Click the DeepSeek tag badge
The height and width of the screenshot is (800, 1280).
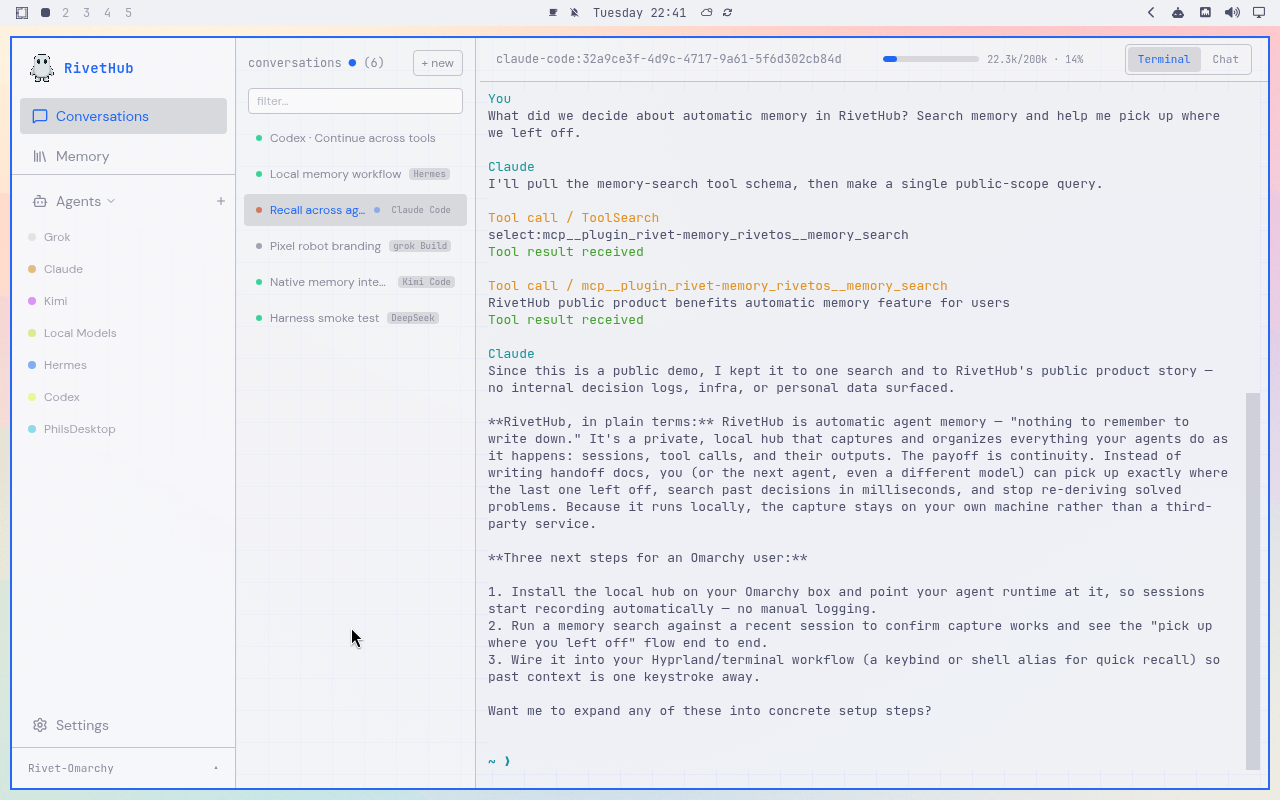(x=413, y=318)
